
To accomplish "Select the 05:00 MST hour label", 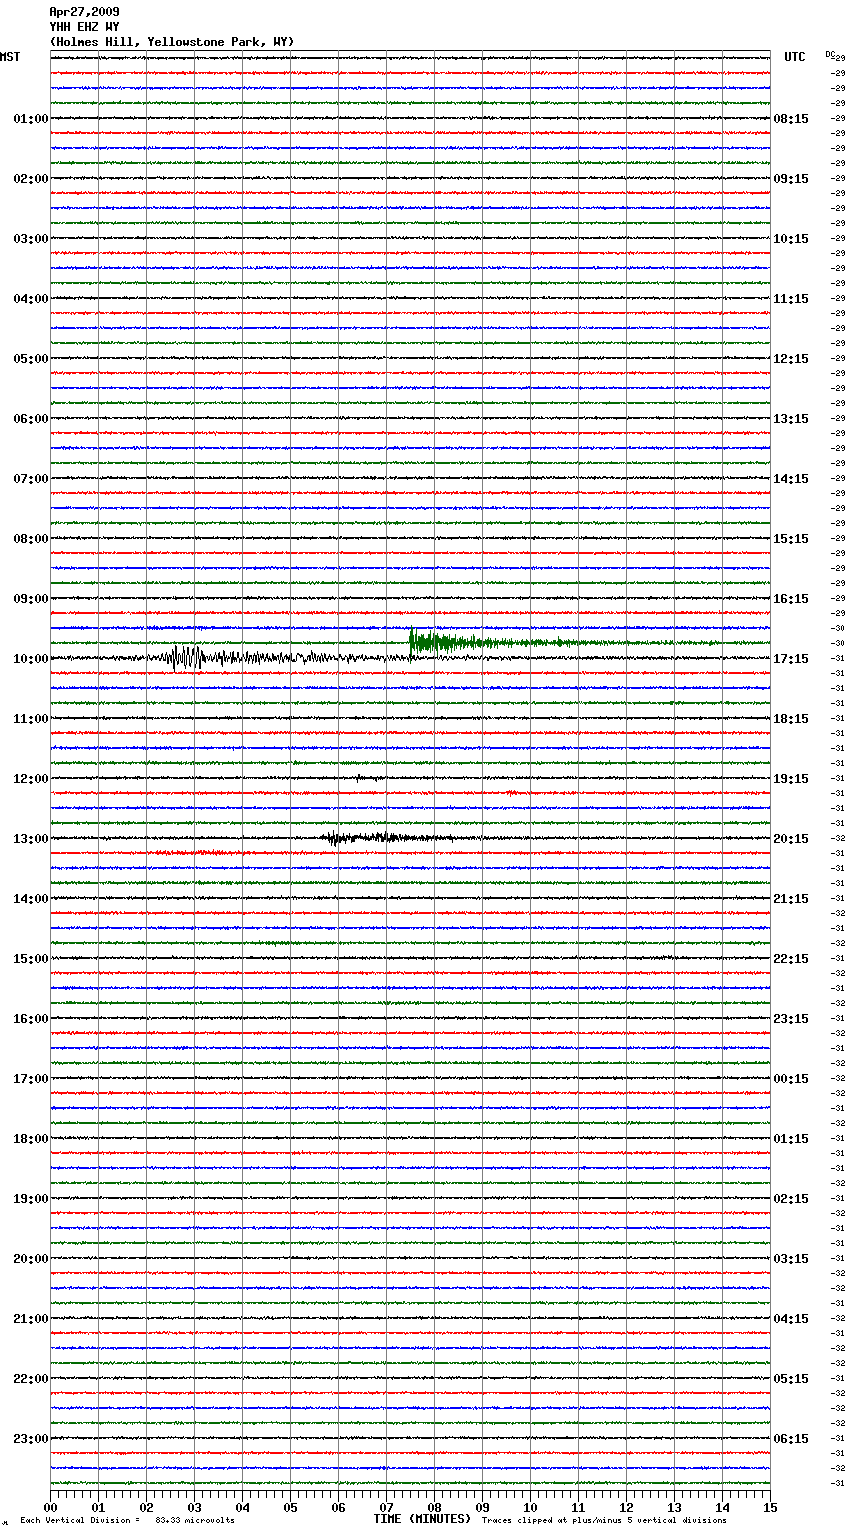I will [x=31, y=359].
